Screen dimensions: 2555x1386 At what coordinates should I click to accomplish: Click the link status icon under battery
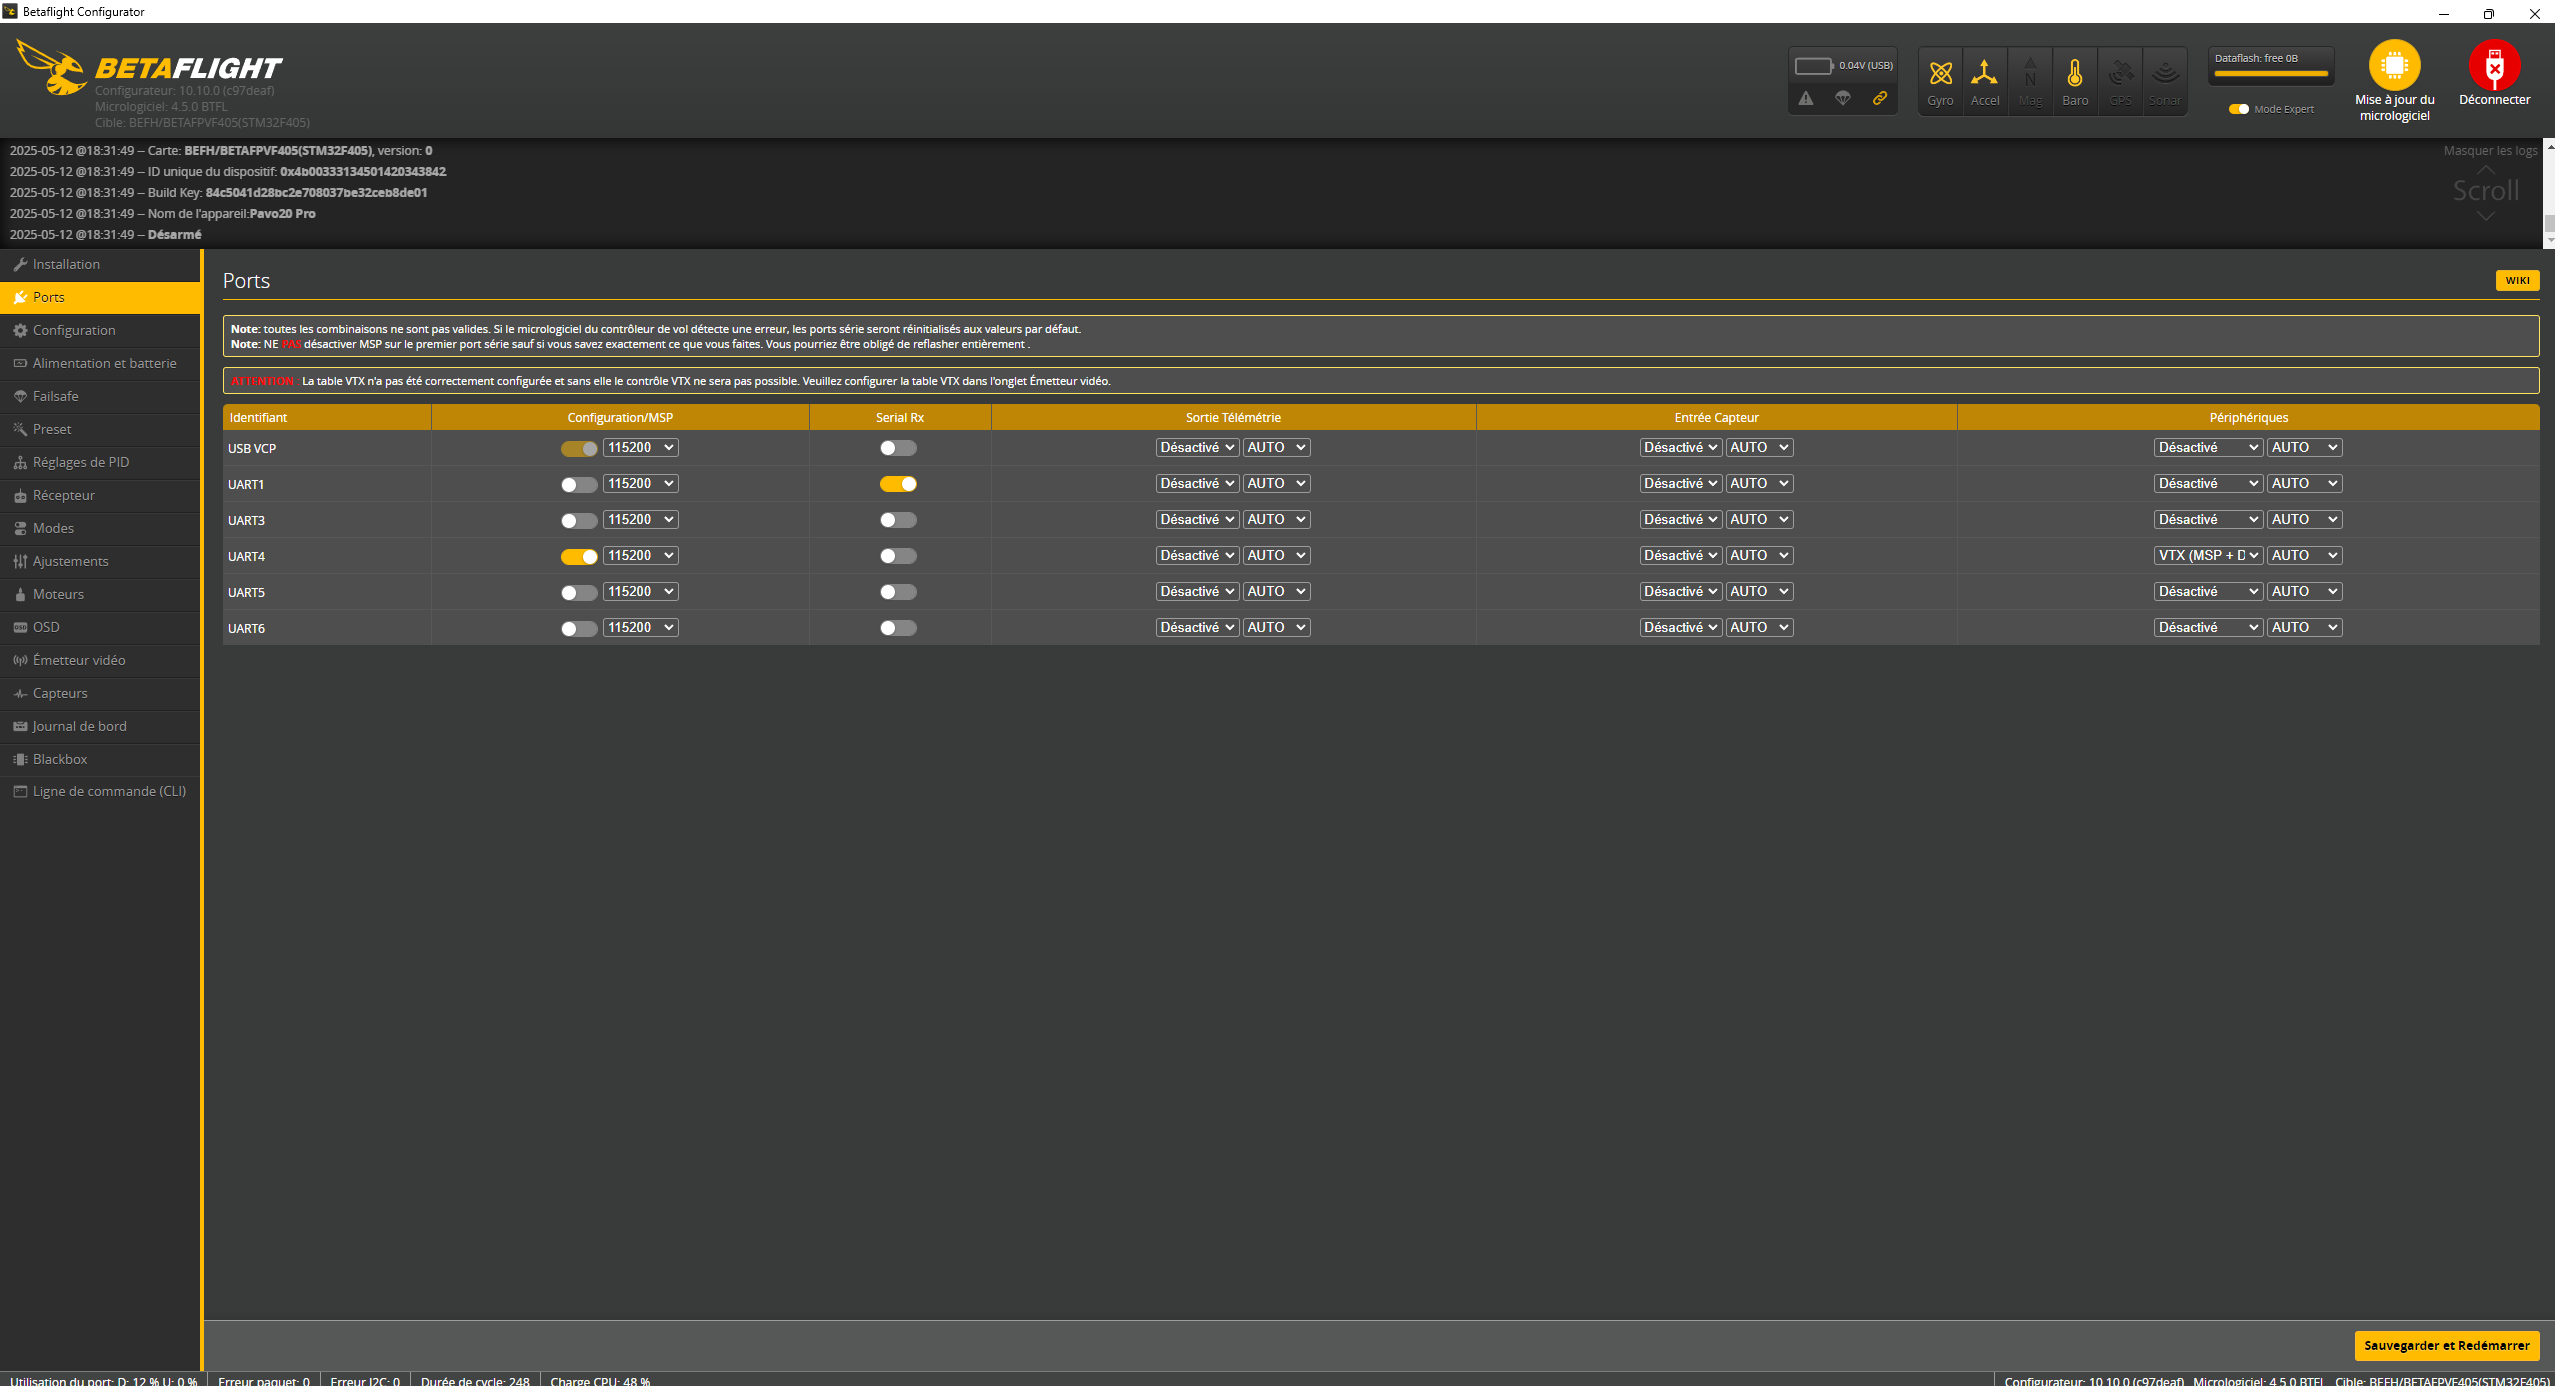[1880, 98]
